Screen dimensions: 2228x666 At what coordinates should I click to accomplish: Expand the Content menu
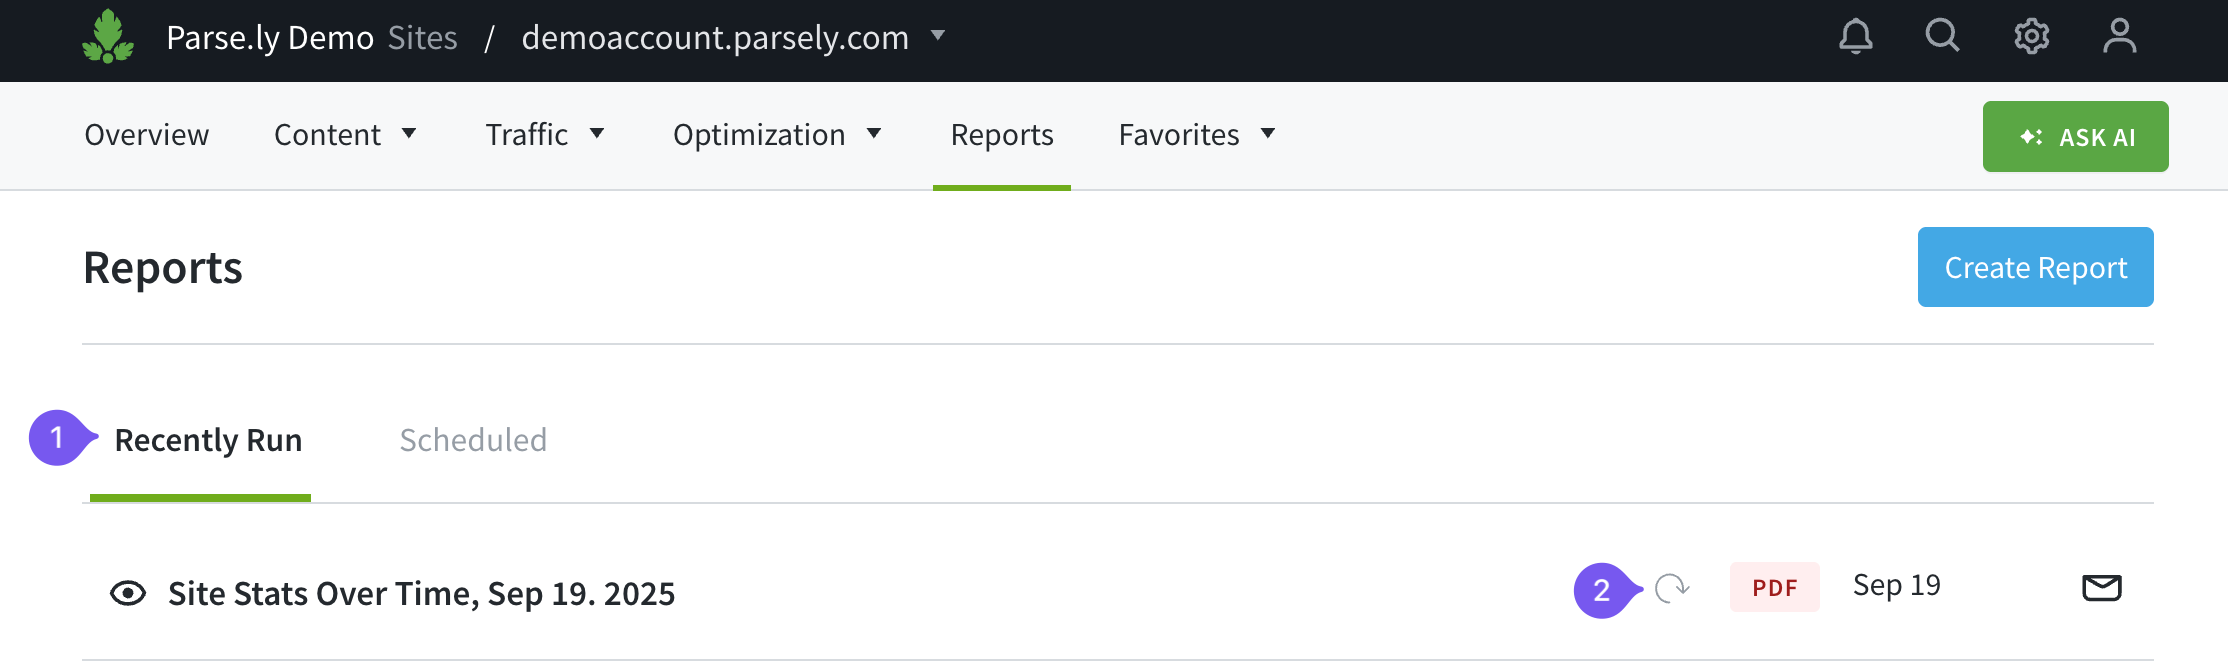(x=345, y=135)
